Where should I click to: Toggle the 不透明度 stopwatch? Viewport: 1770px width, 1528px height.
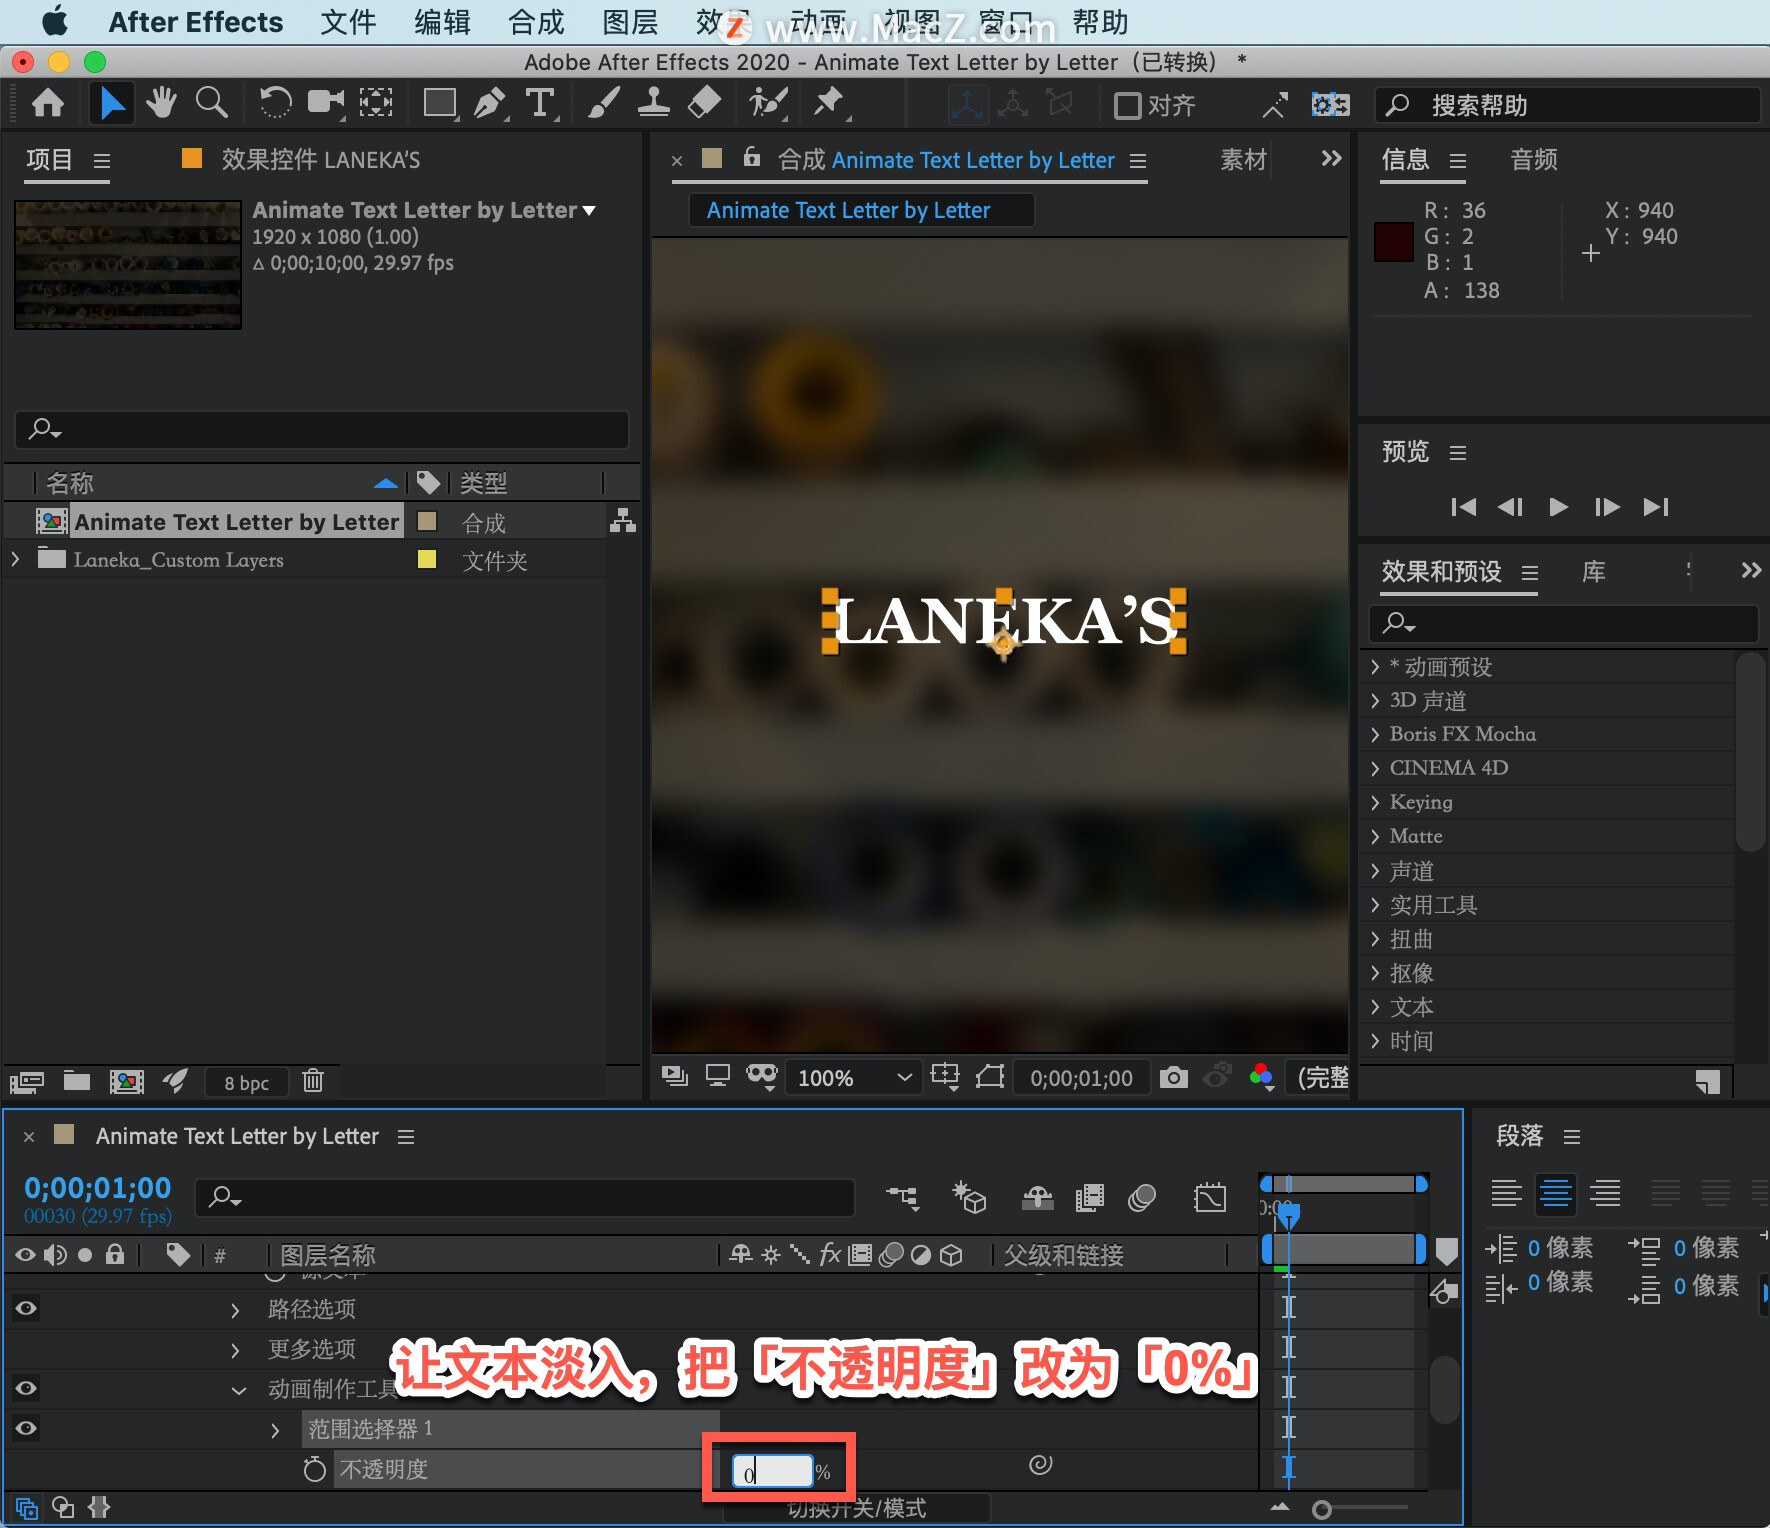(314, 1469)
